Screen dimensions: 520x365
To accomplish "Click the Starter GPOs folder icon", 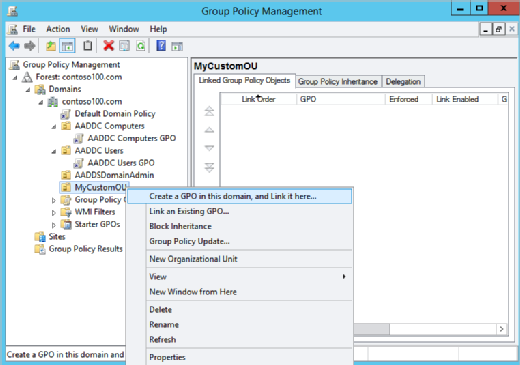I will coord(66,224).
